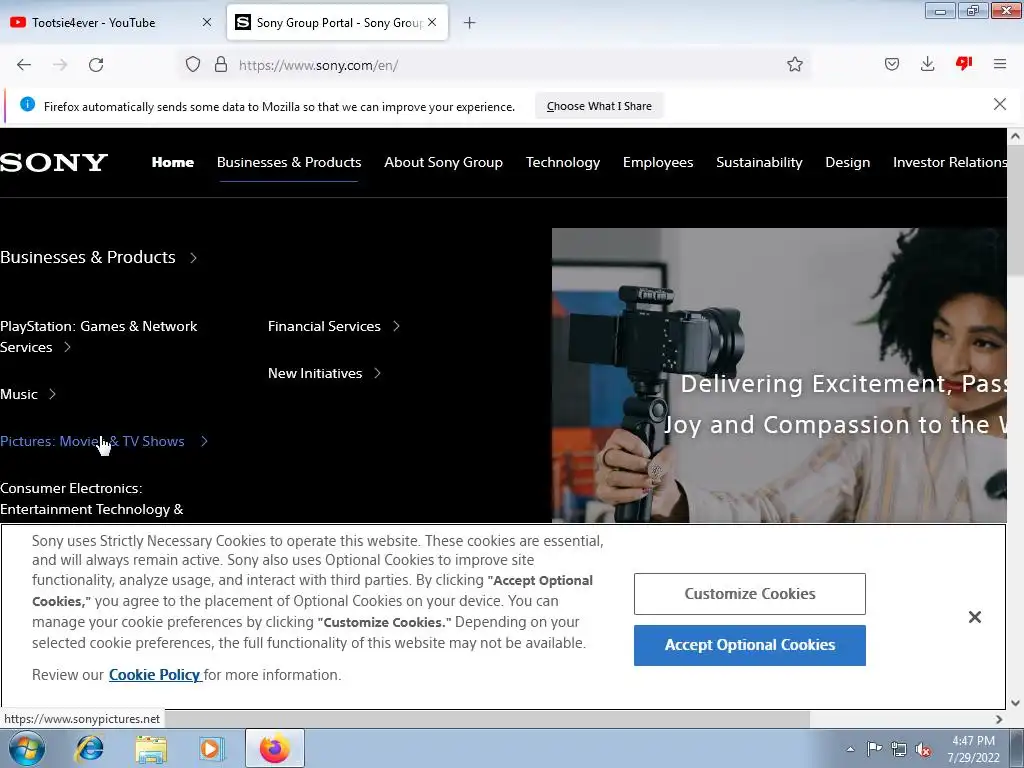The height and width of the screenshot is (768, 1024).
Task: Open the New Initiatives link
Action: tap(315, 373)
